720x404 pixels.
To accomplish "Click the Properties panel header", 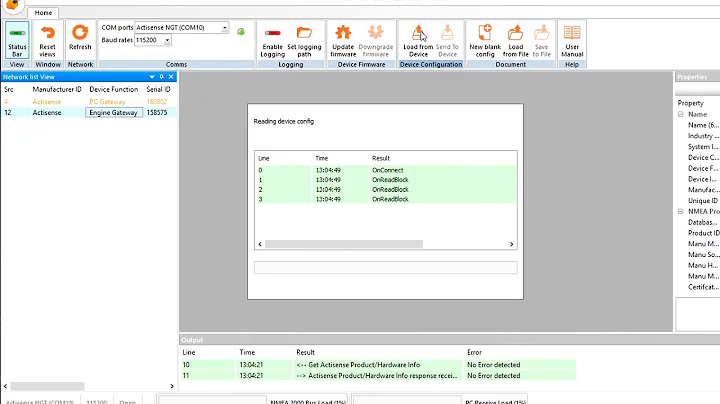I will click(x=697, y=77).
